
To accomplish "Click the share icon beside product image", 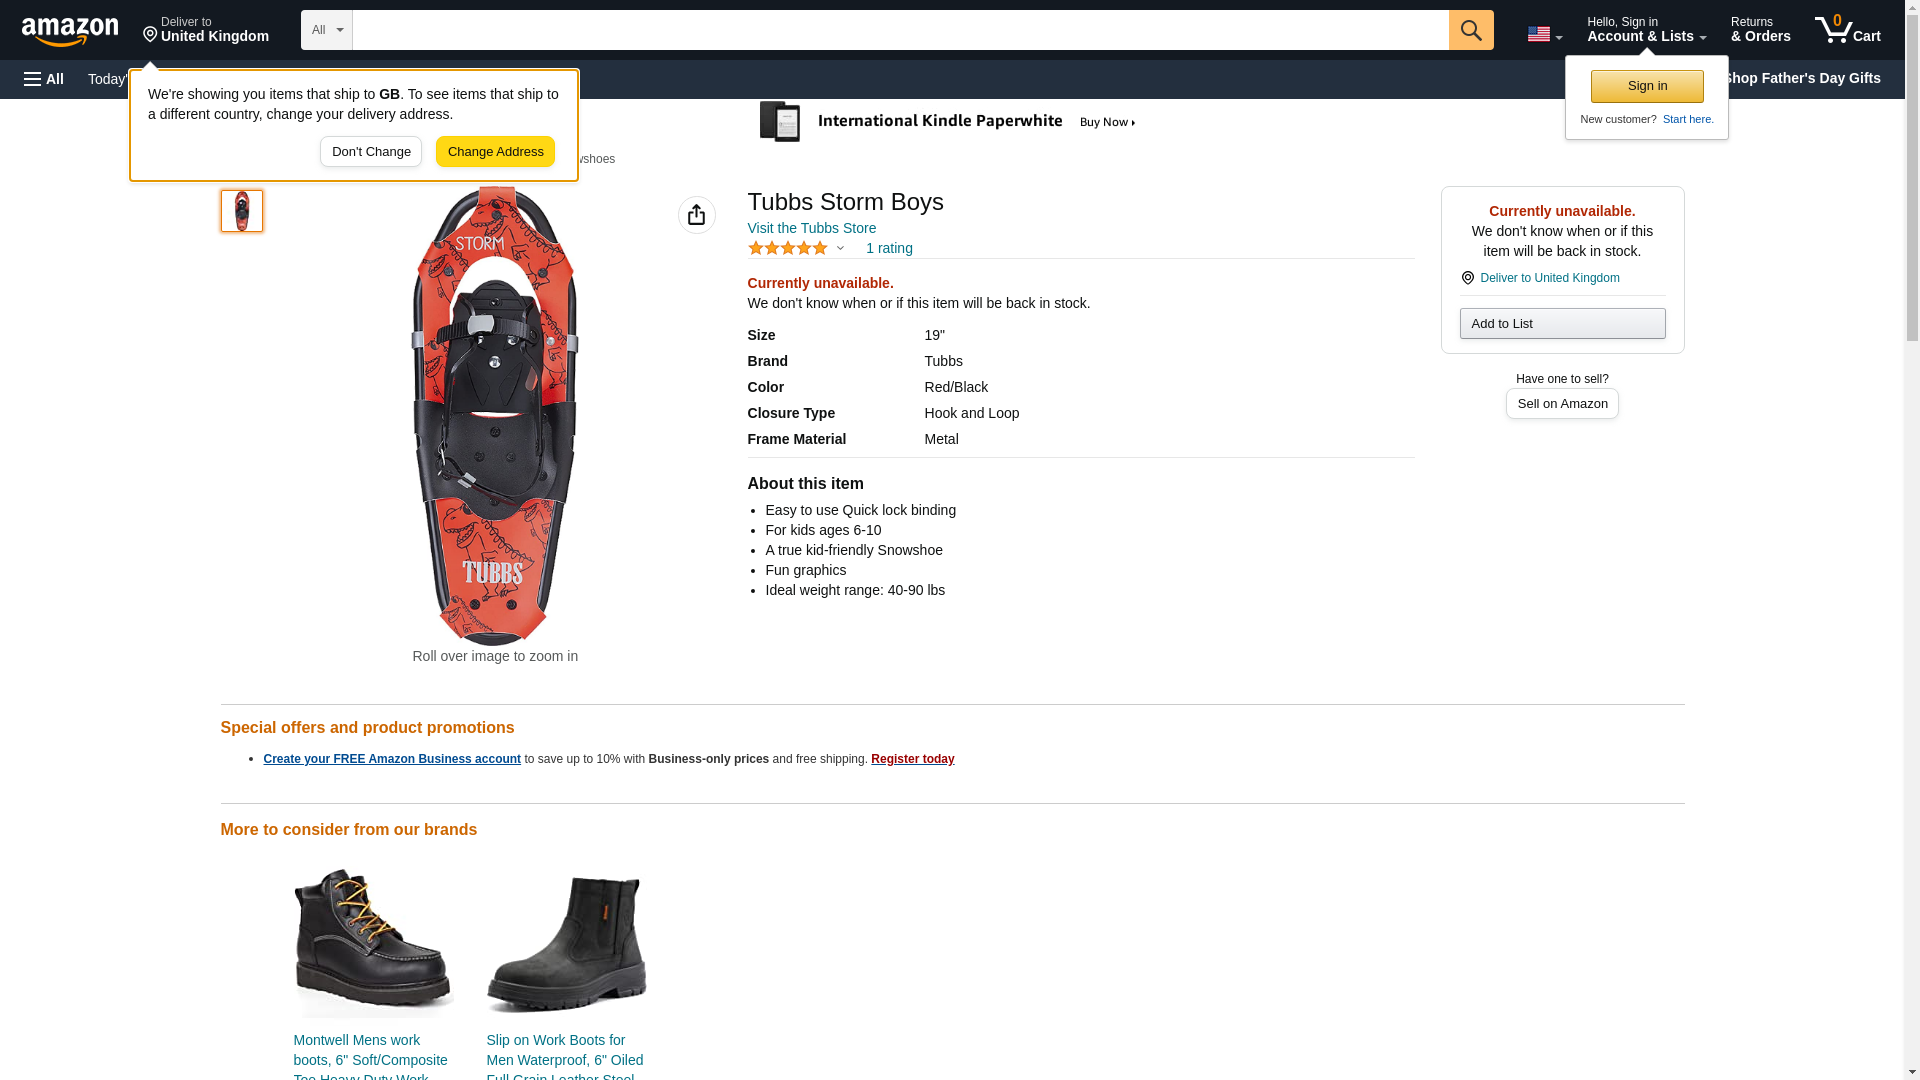I will tap(696, 215).
